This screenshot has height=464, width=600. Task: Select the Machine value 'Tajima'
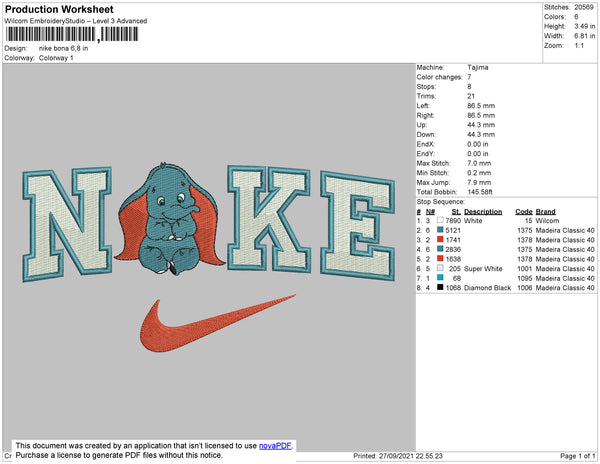coord(478,67)
